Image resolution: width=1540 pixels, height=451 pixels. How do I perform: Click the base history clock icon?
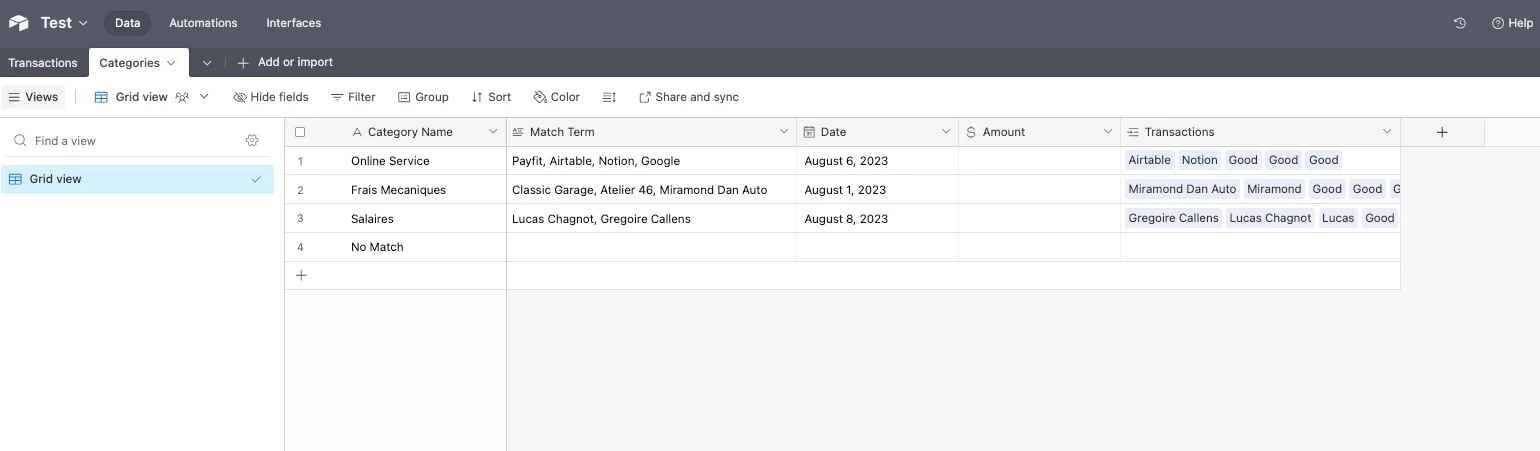tap(1460, 23)
